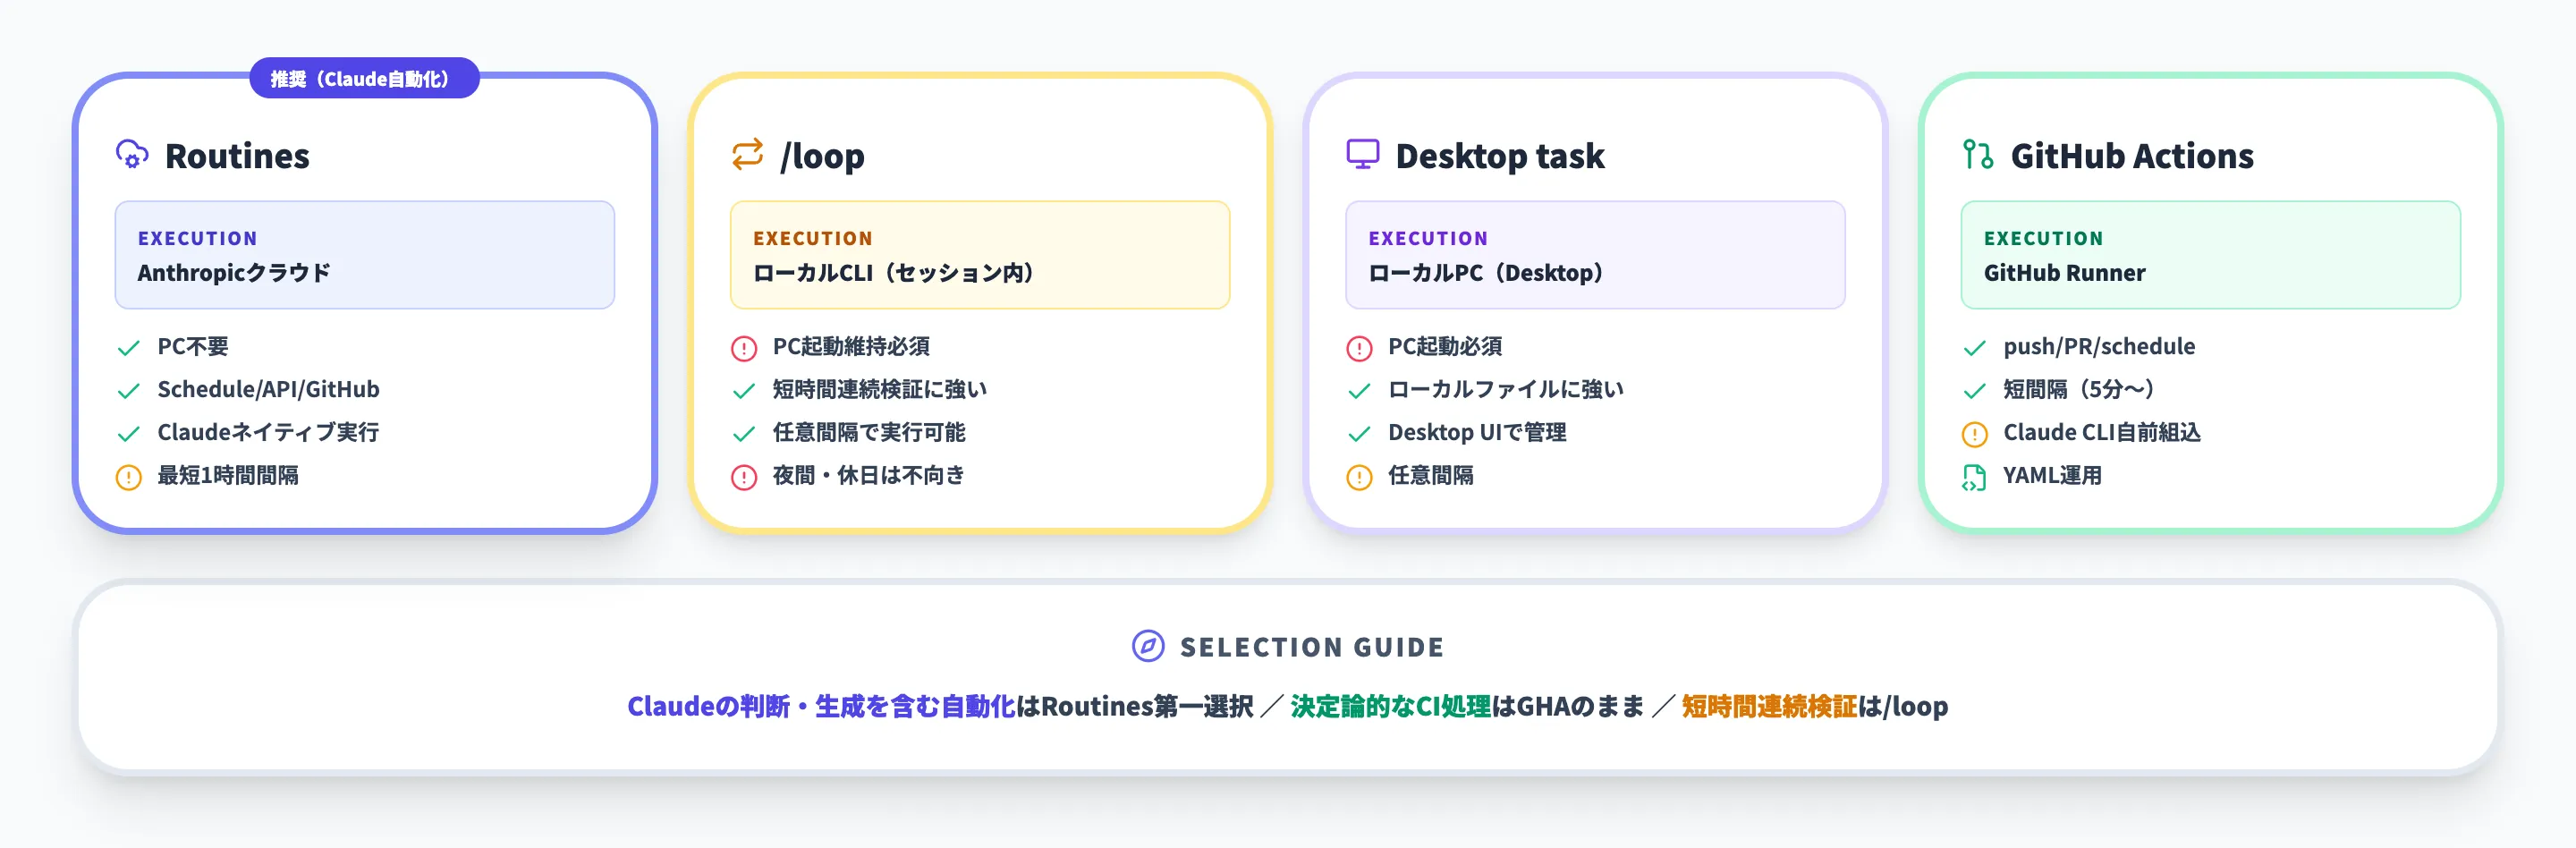Click the warning icon beside Claude CLI自前組込
Screen dimensions: 2576x848
coord(1975,434)
